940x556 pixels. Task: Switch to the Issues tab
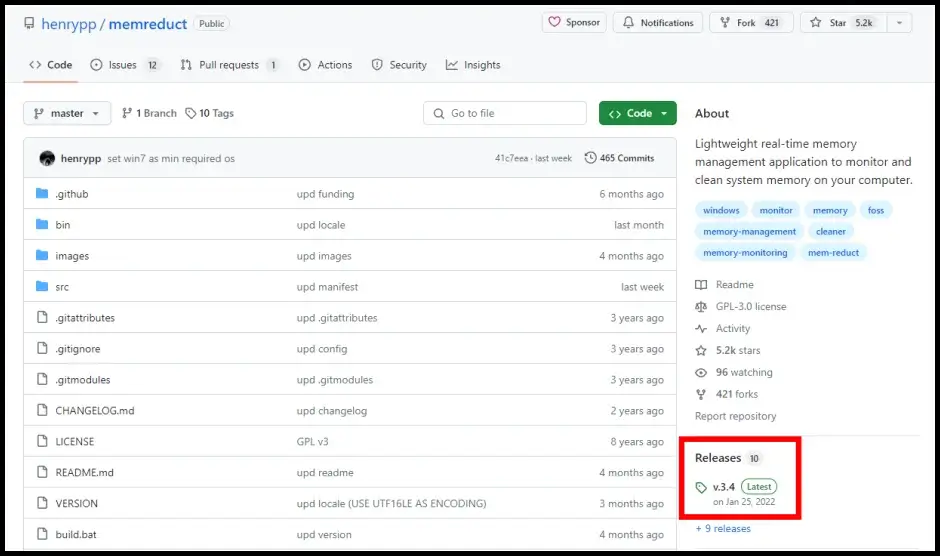(x=124, y=65)
